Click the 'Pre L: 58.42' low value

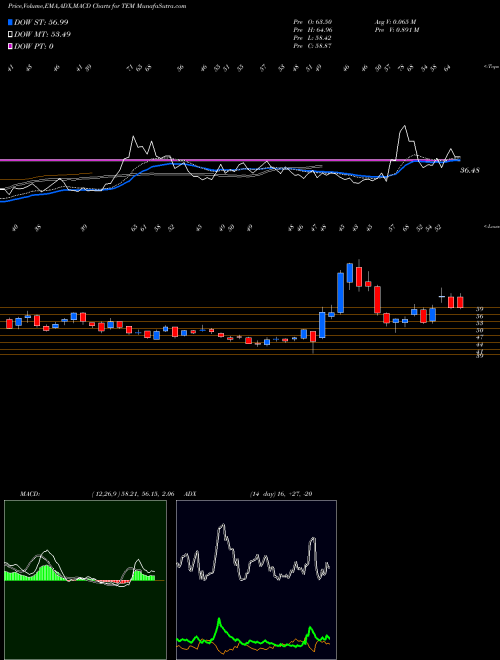click(314, 38)
